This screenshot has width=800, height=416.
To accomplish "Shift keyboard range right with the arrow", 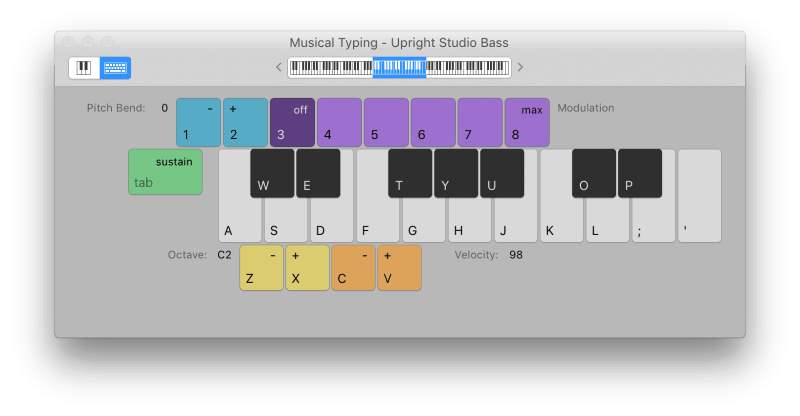I will pos(520,67).
